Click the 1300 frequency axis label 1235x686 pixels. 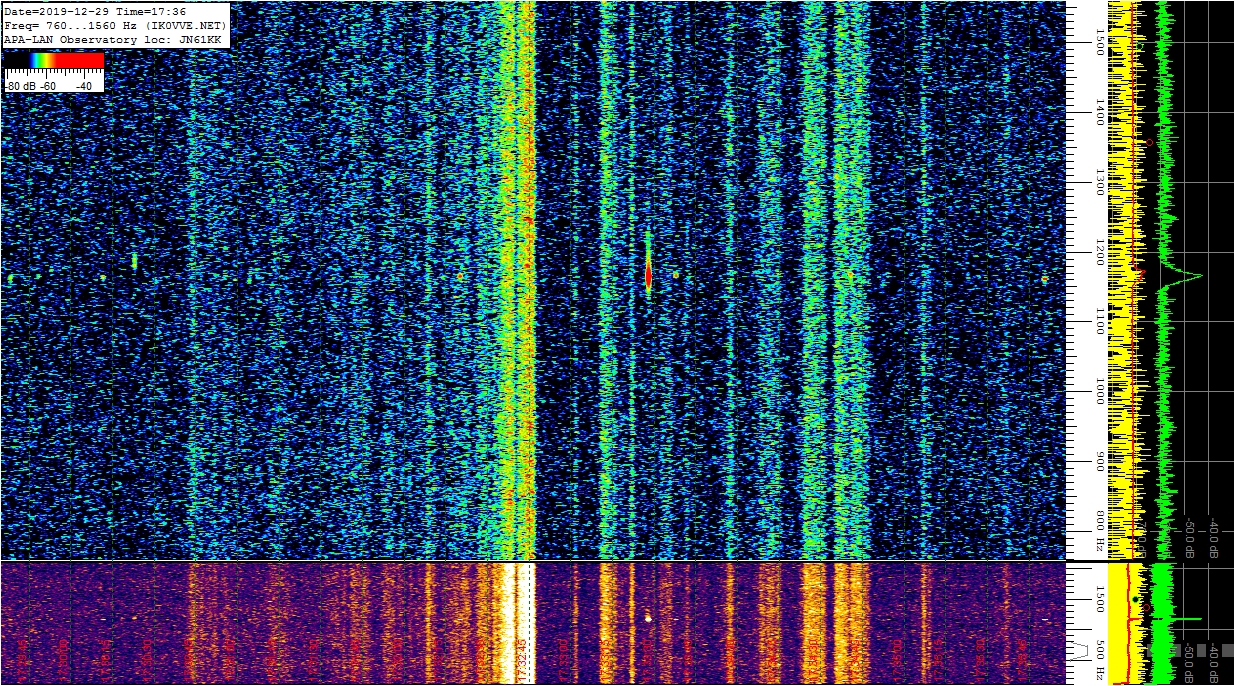pyautogui.click(x=1100, y=181)
